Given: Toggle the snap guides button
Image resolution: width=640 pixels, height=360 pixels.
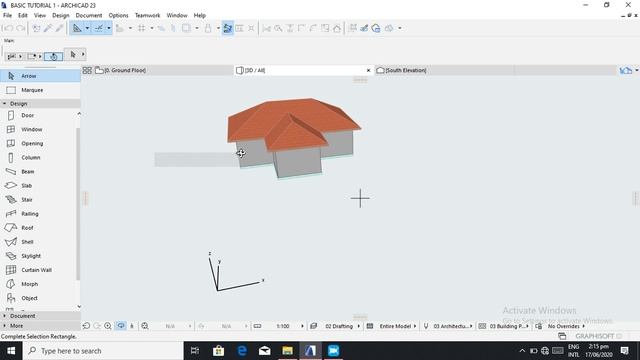Looking at the screenshot, I should click(x=98, y=28).
